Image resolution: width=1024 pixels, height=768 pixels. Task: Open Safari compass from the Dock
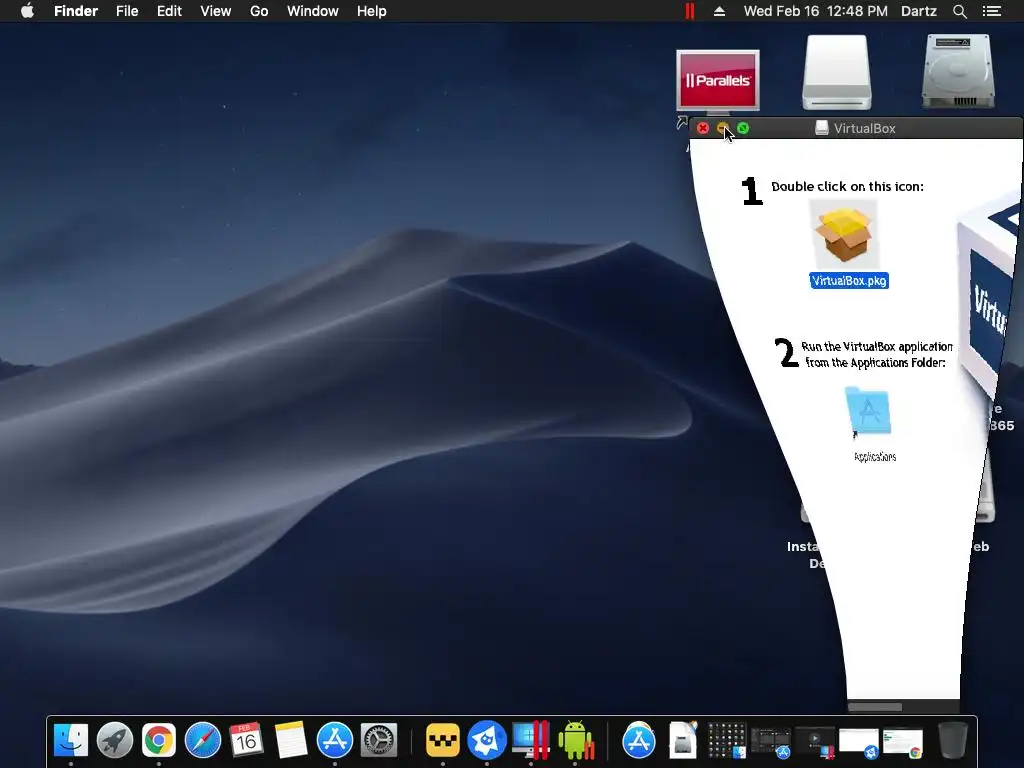(203, 740)
